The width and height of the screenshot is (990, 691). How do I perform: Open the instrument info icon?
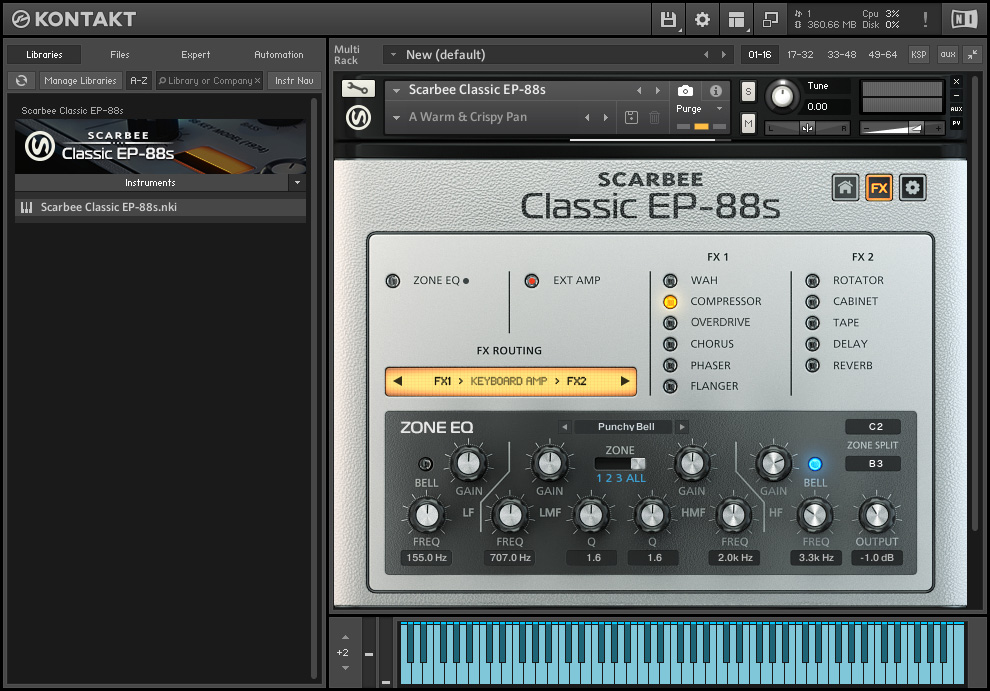(716, 90)
